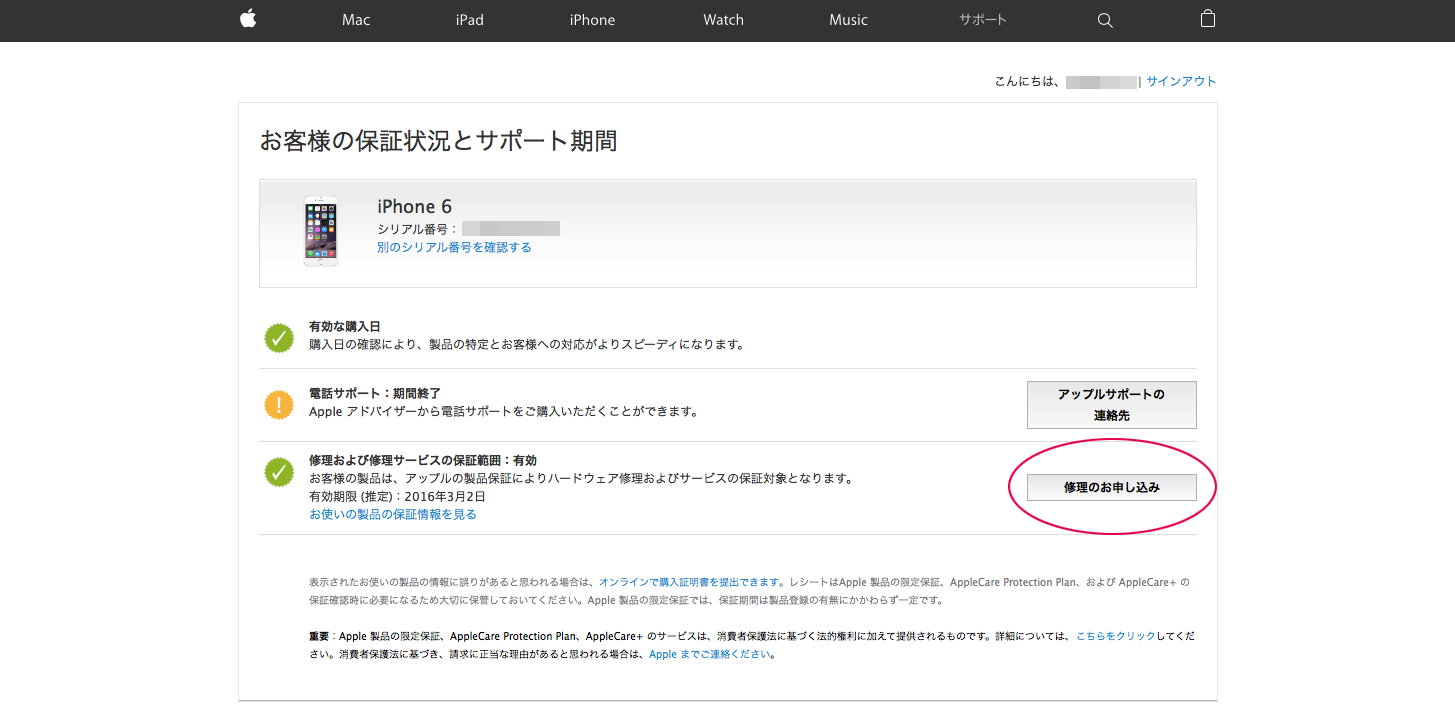Open the shopping bag icon

(x=1208, y=19)
